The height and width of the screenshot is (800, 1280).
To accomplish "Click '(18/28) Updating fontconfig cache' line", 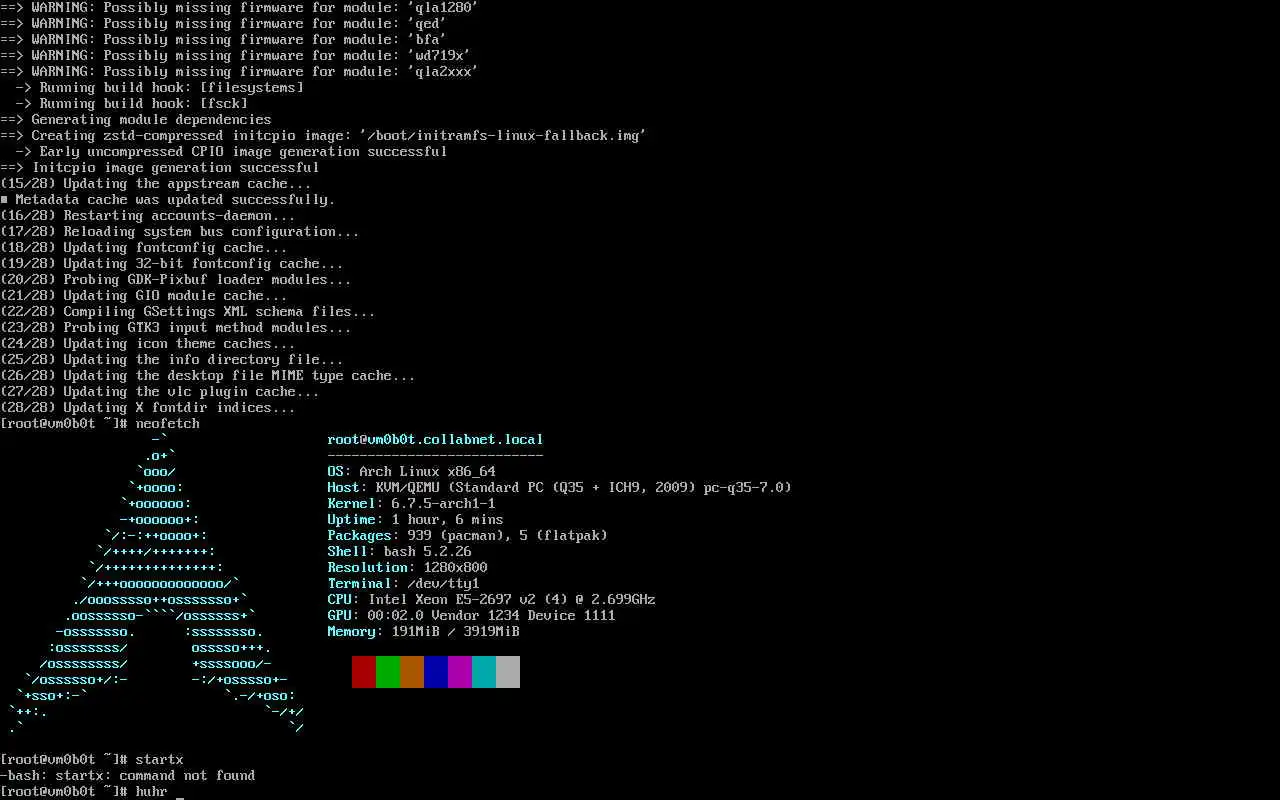I will pyautogui.click(x=144, y=248).
